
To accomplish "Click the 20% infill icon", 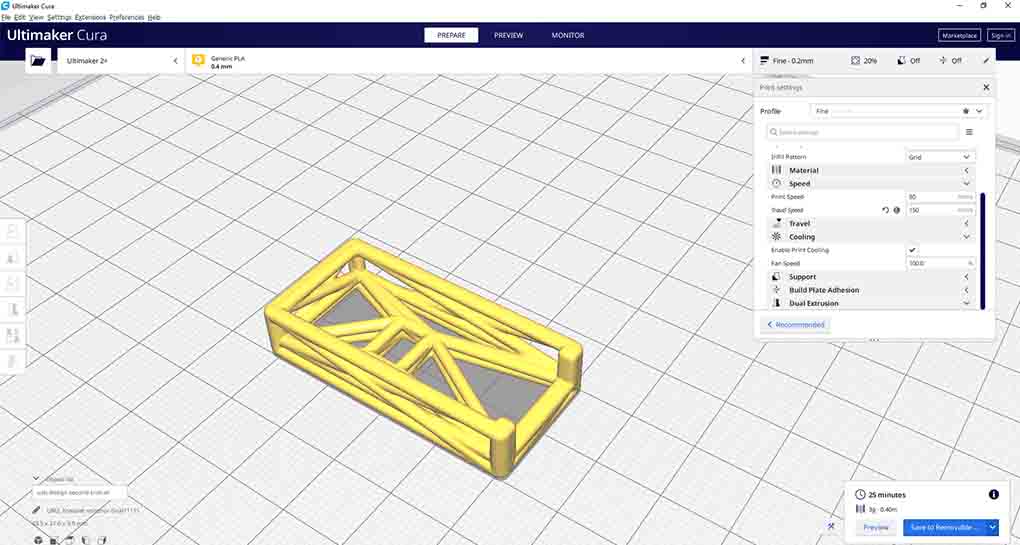I will pyautogui.click(x=855, y=60).
